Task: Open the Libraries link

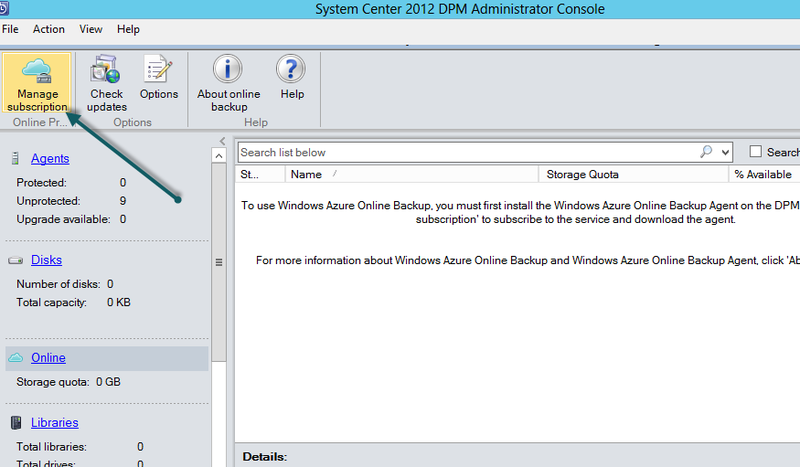Action: tap(55, 423)
